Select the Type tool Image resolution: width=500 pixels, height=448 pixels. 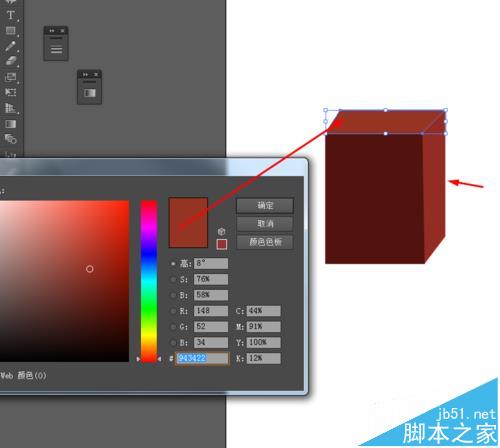coord(11,15)
